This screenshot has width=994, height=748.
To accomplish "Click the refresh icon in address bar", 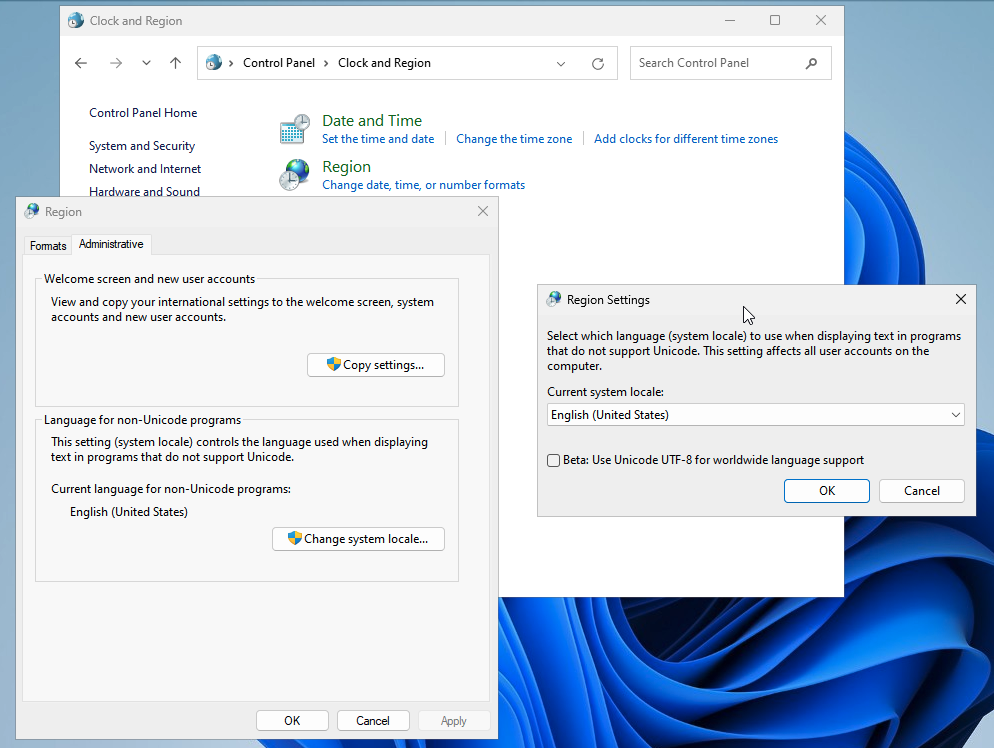I will click(x=598, y=63).
